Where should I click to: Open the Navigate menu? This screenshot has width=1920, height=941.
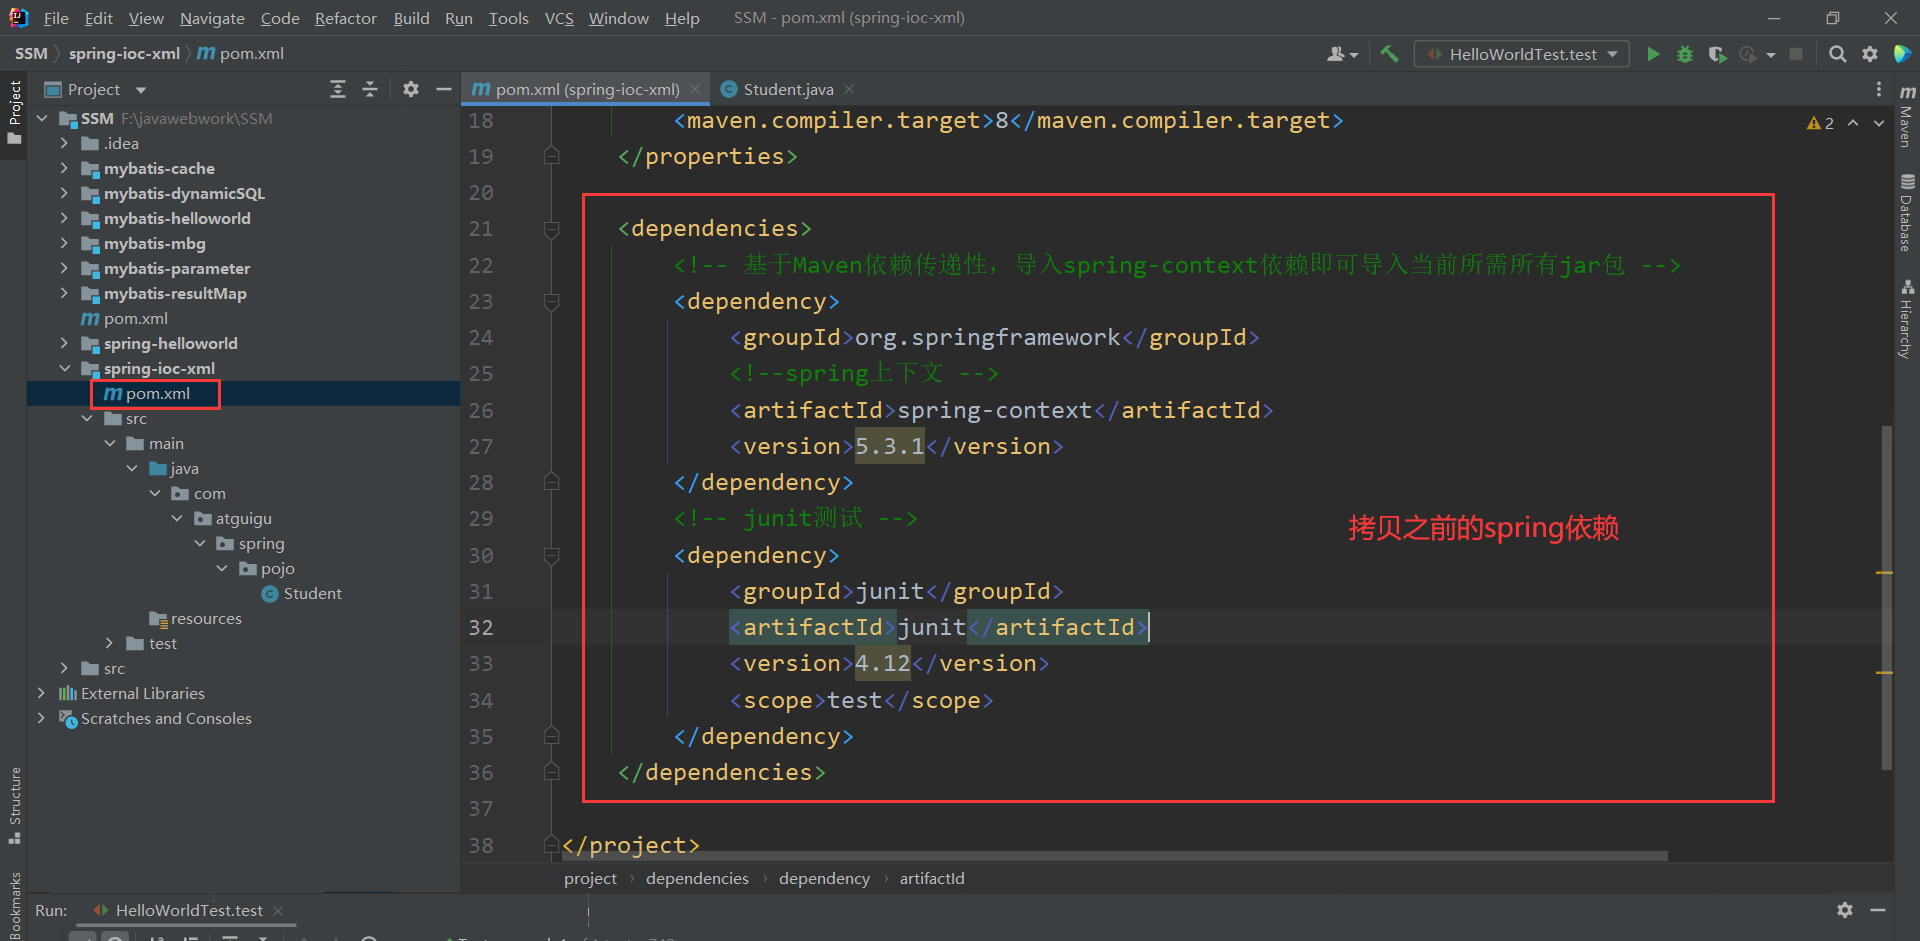click(212, 18)
